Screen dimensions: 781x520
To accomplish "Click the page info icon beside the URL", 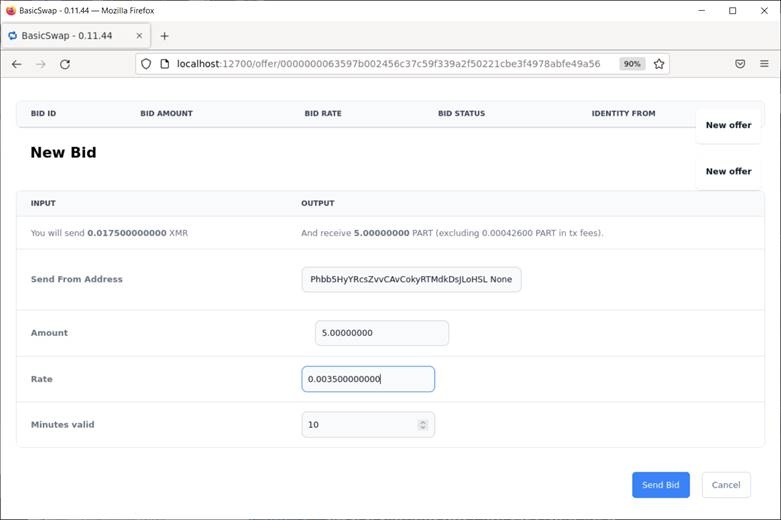I will pos(164,64).
